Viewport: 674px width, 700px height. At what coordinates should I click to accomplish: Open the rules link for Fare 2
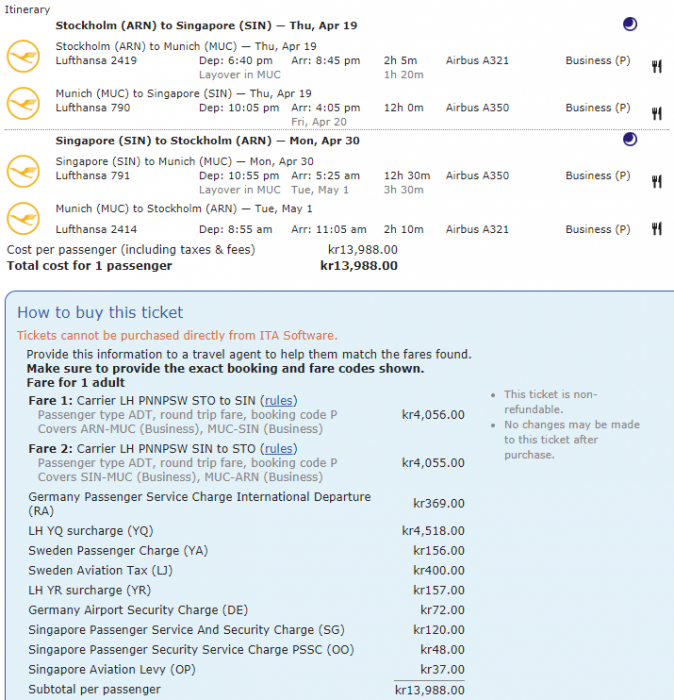point(279,449)
